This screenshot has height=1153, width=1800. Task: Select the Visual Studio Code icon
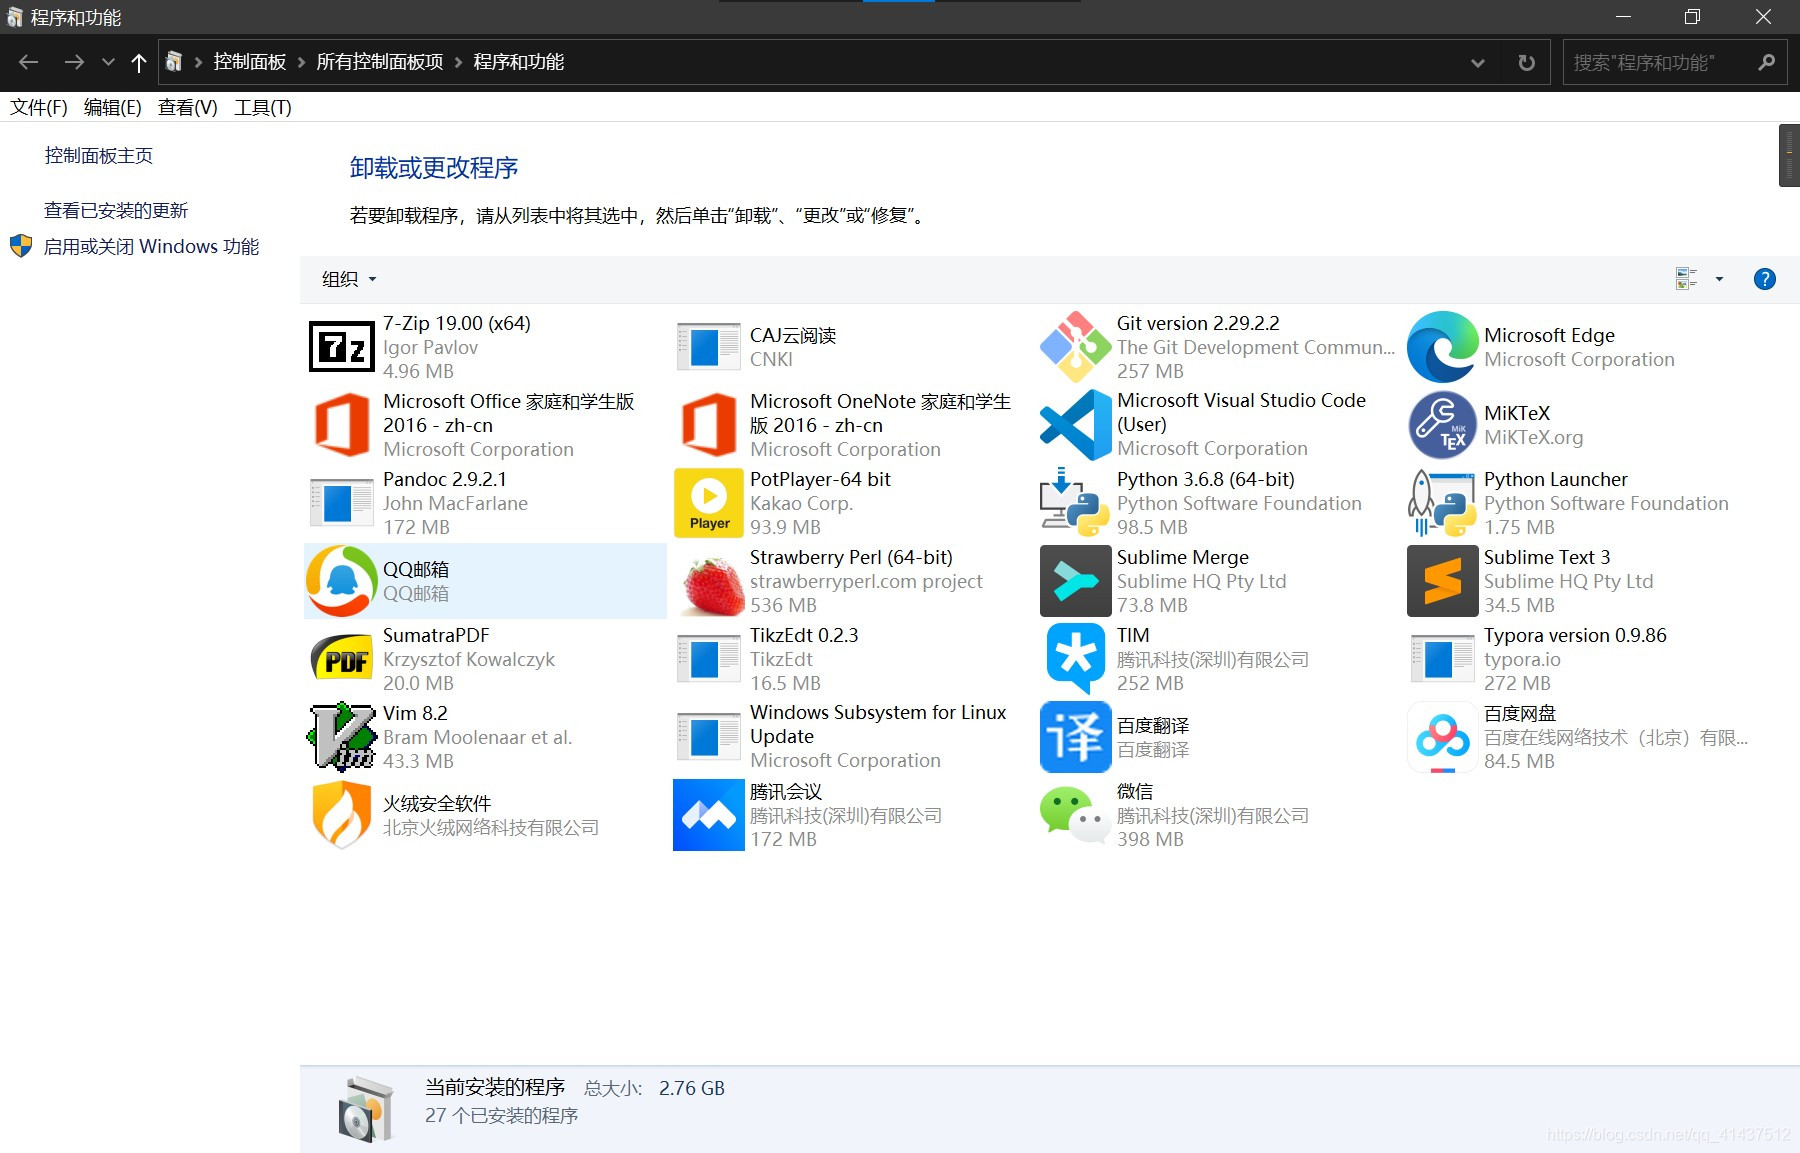[1075, 425]
